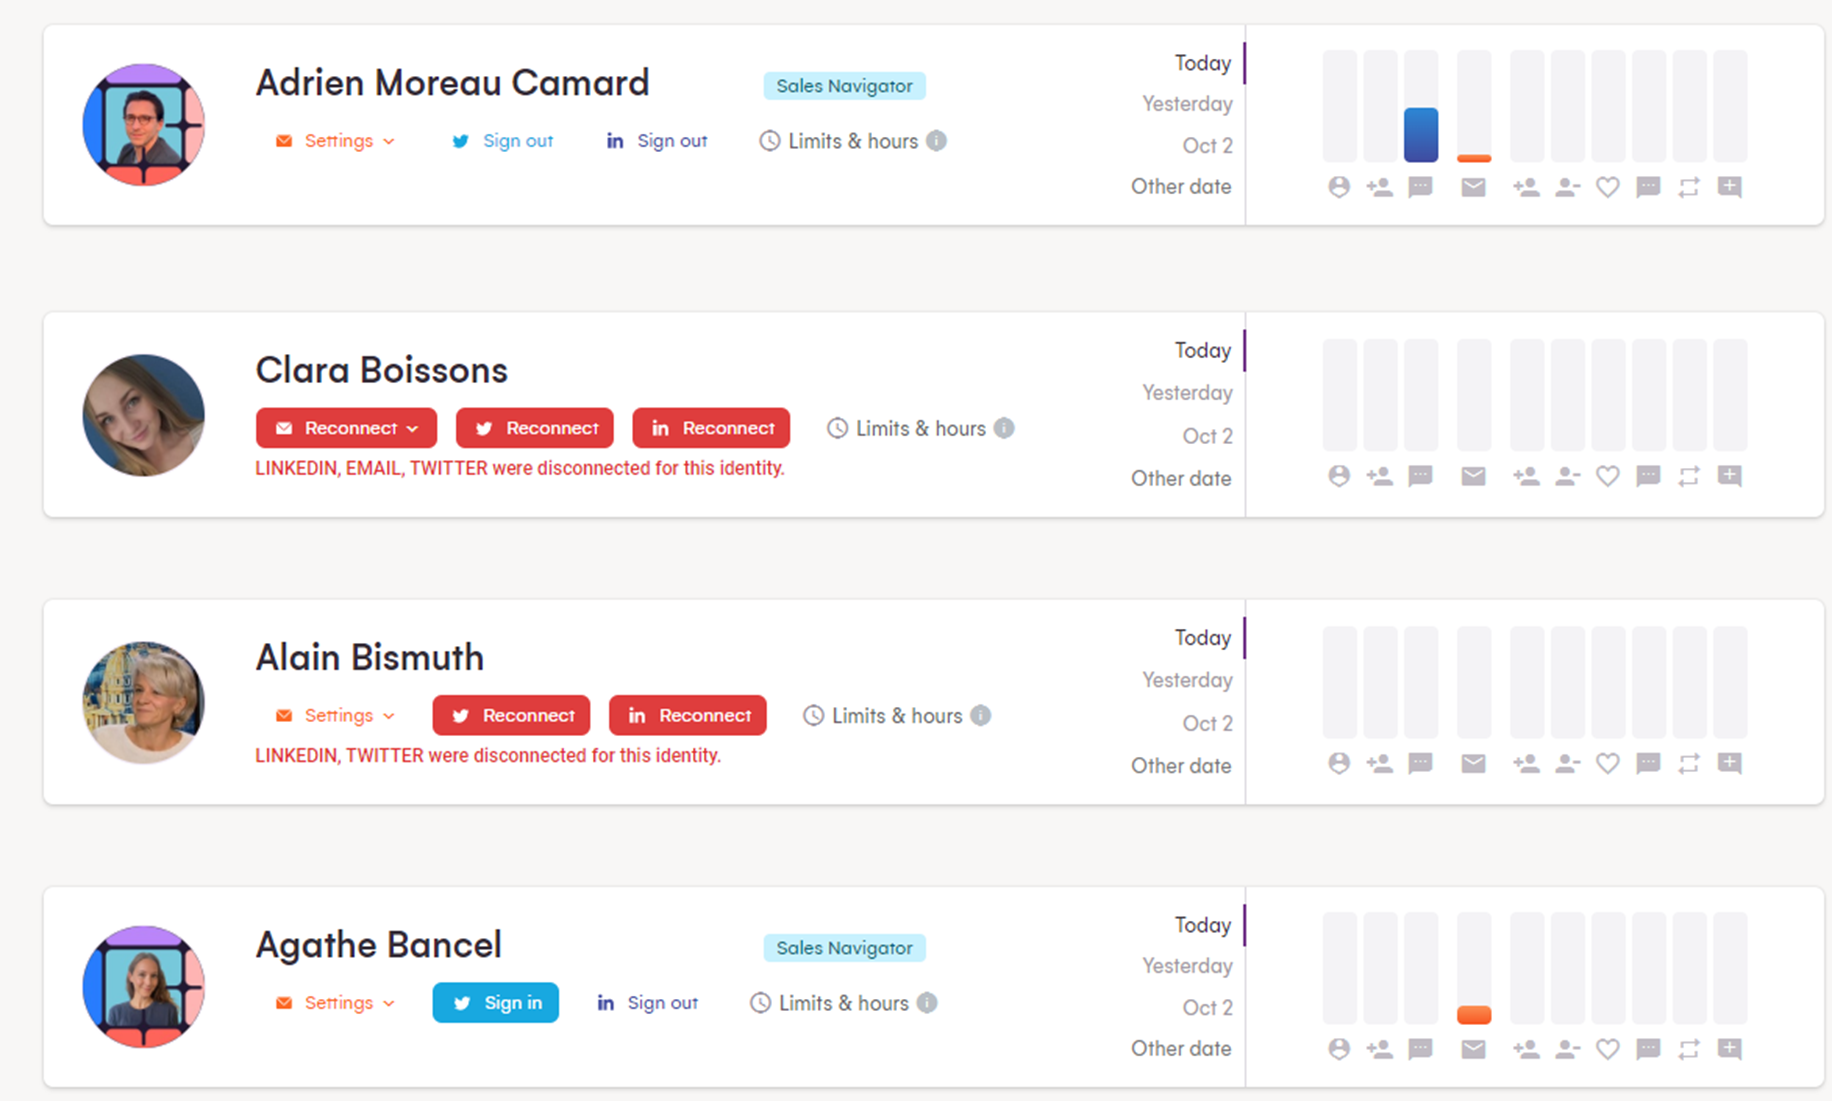Screen dimensions: 1832x1101
Task: Reconnect Clara Boissons' LinkedIn account
Action: coord(711,428)
